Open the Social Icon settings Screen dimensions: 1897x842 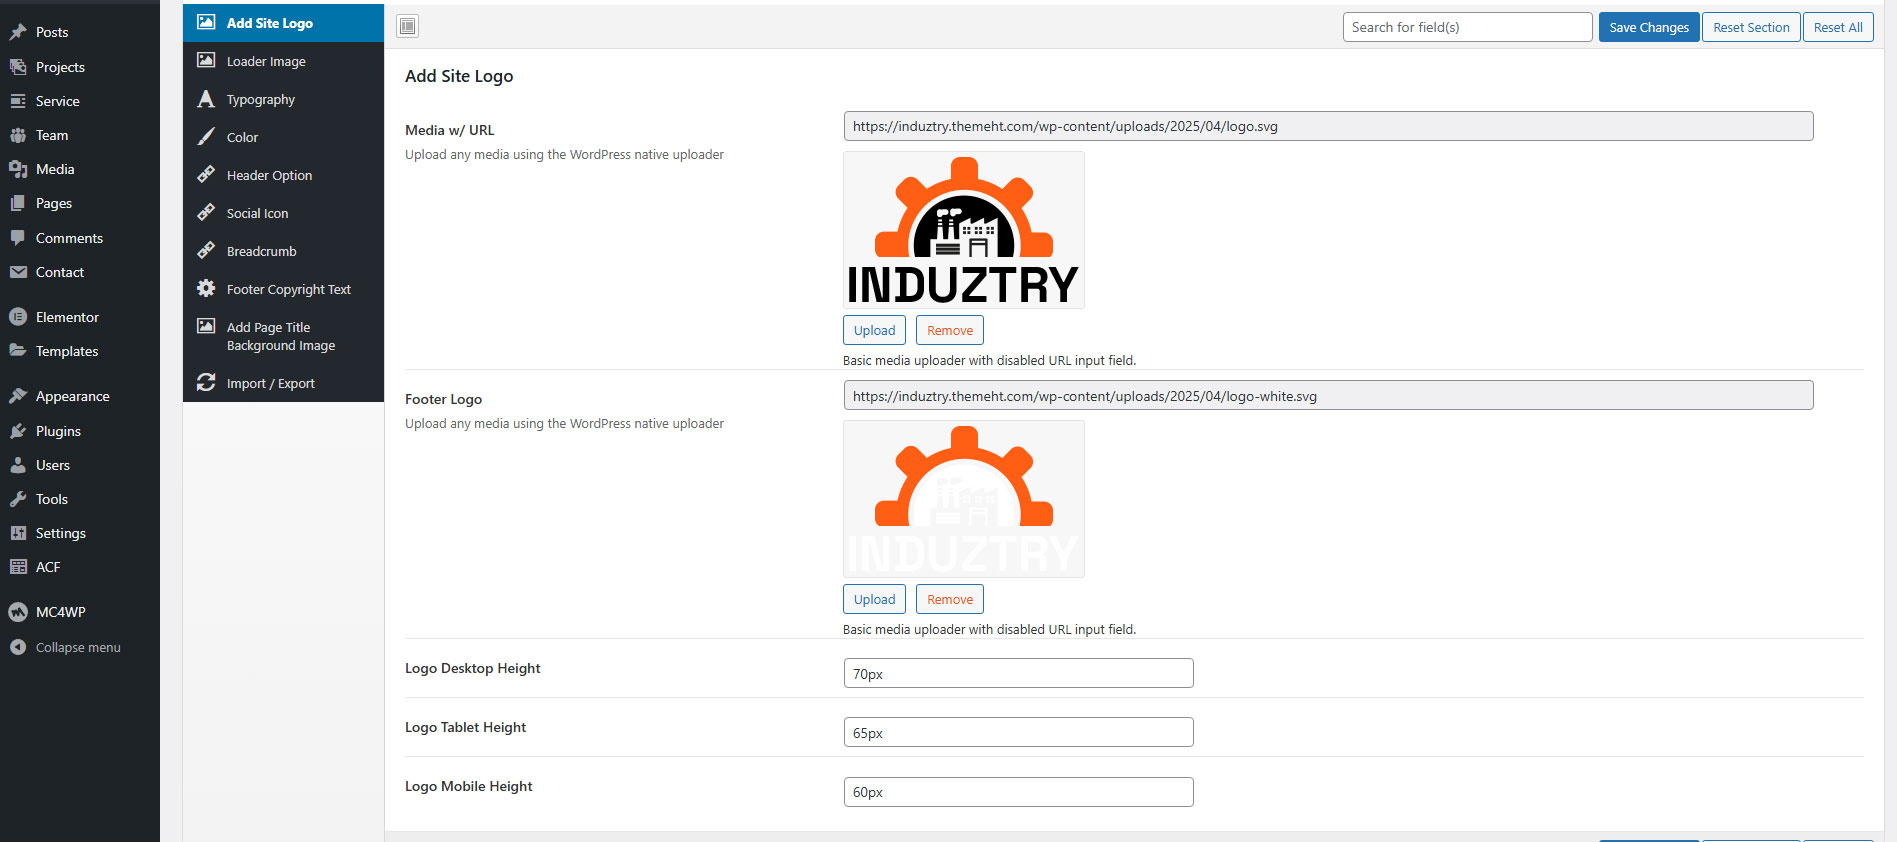click(257, 213)
